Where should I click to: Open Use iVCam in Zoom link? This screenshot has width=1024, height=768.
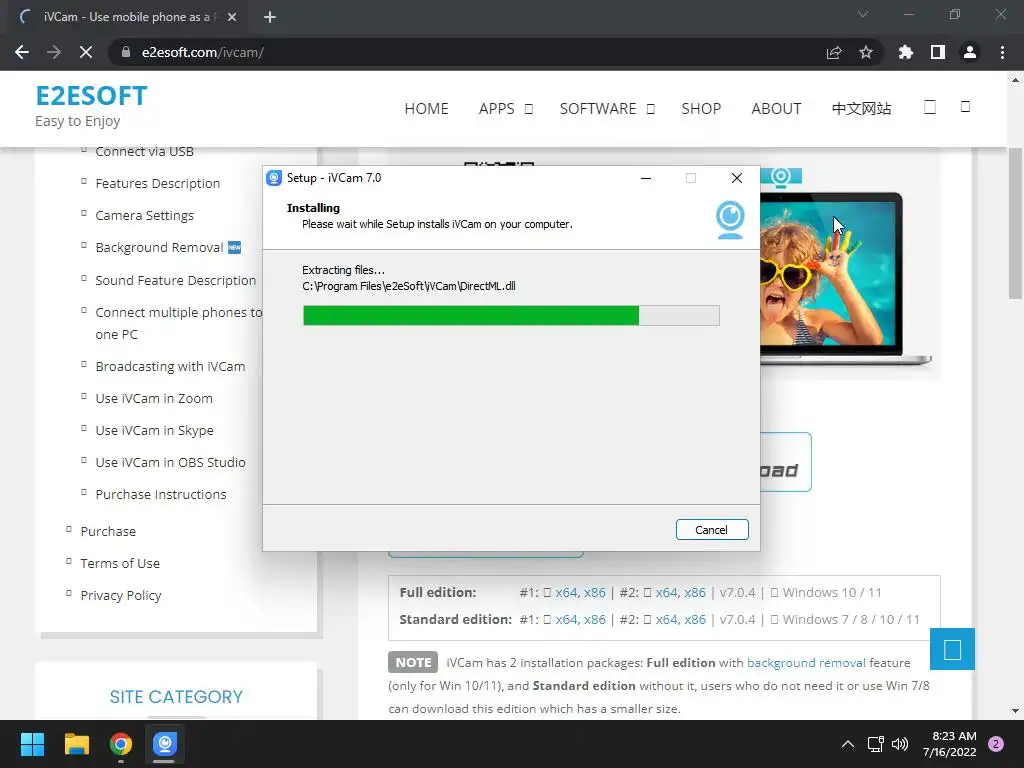(x=154, y=398)
